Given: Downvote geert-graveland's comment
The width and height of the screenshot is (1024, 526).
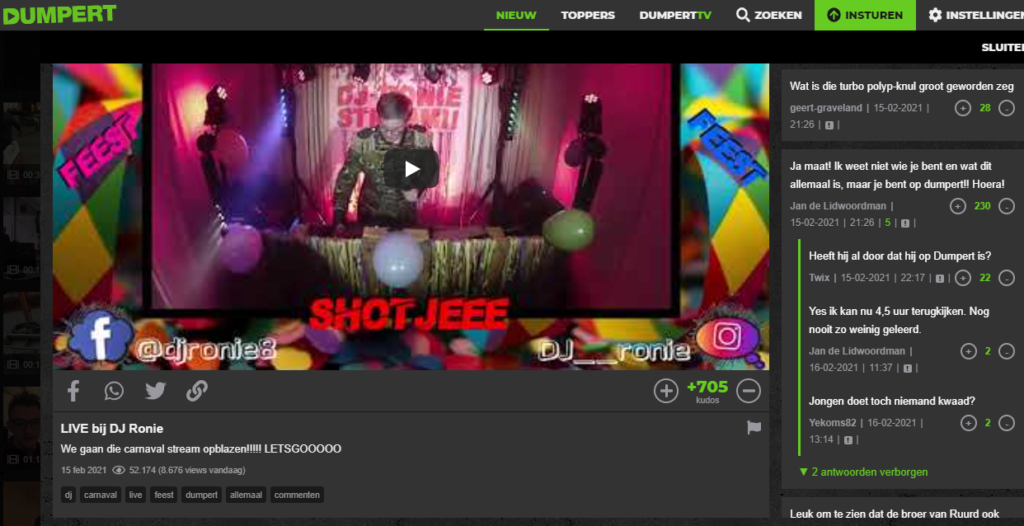Looking at the screenshot, I should (x=1006, y=108).
